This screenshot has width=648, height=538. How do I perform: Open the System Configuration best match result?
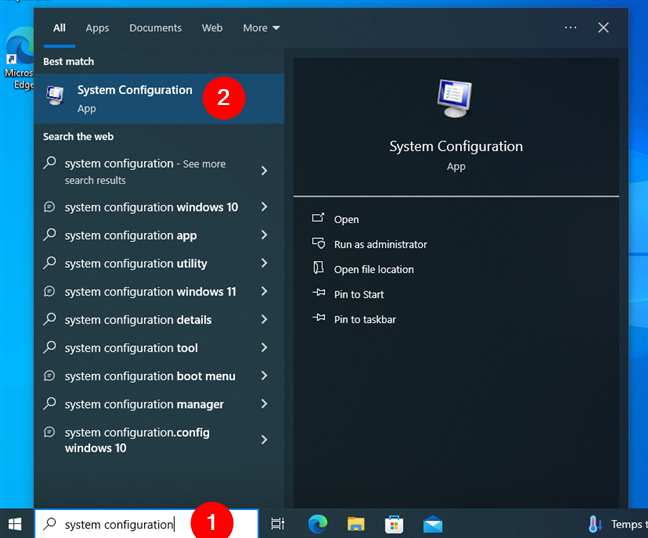tap(159, 99)
